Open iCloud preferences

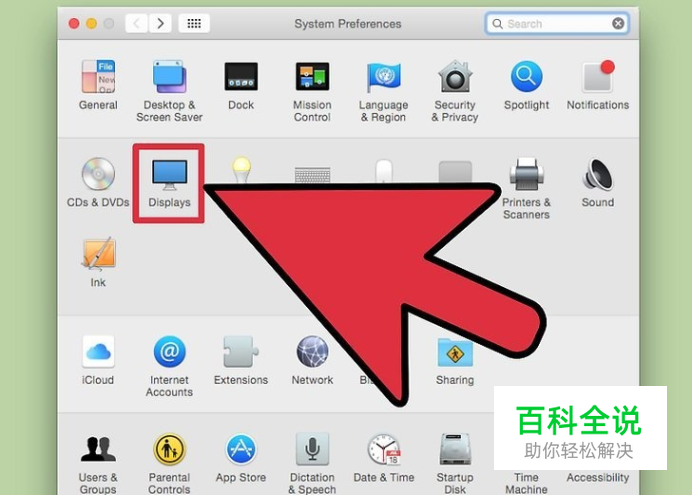tap(98, 360)
